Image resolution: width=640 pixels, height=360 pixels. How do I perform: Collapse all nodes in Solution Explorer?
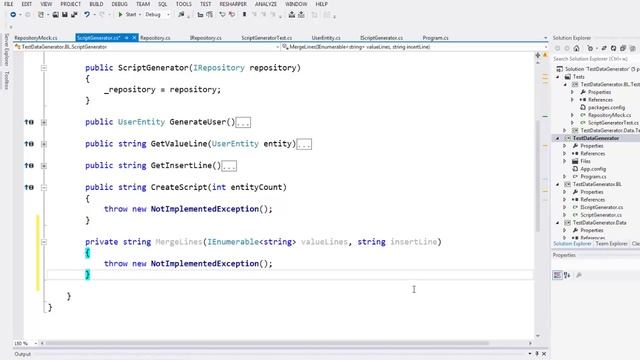[623, 48]
